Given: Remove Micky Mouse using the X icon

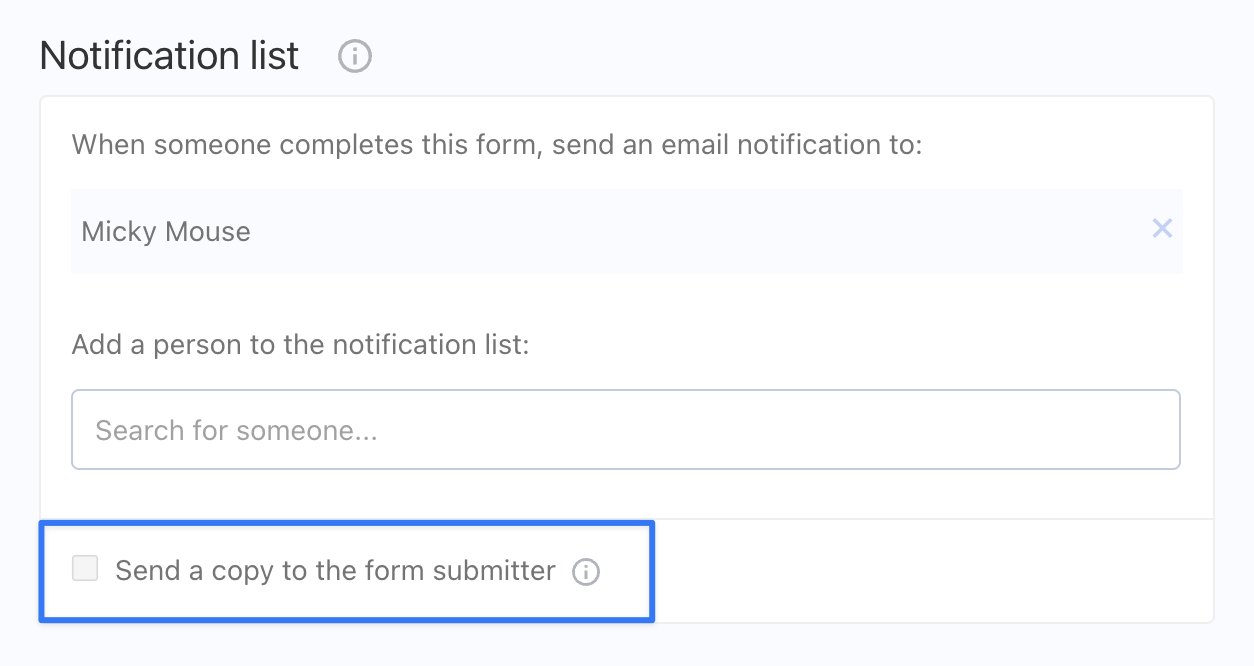Looking at the screenshot, I should coord(1161,229).
